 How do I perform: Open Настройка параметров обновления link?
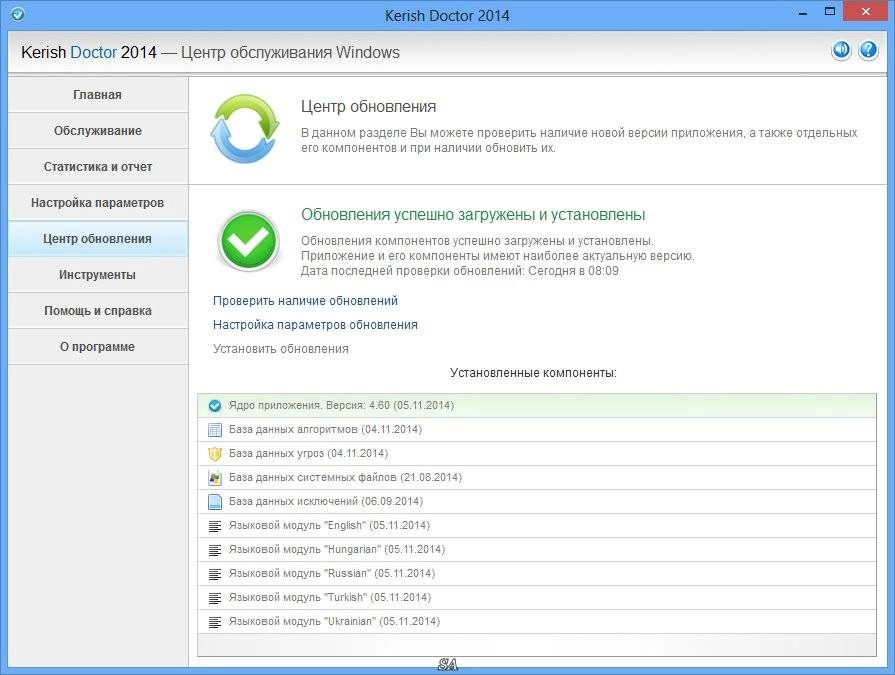click(x=315, y=325)
